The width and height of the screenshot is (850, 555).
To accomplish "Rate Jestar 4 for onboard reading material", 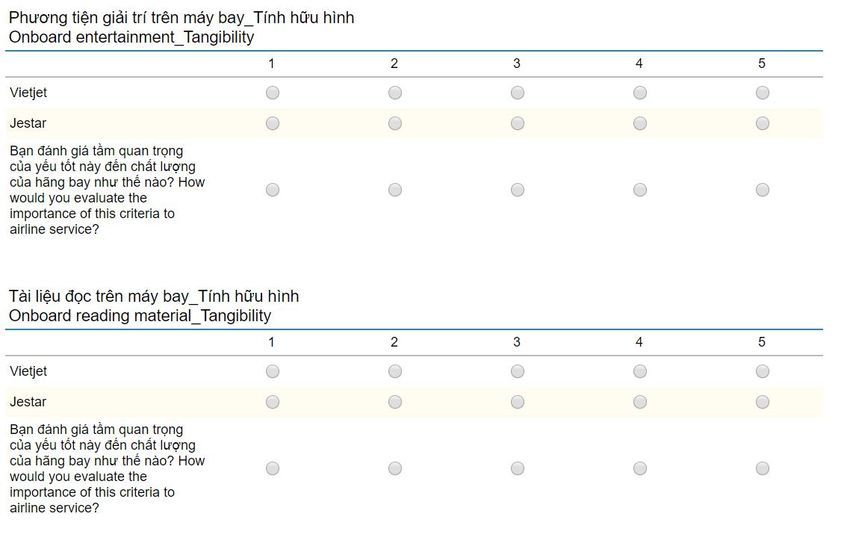I will pos(640,402).
